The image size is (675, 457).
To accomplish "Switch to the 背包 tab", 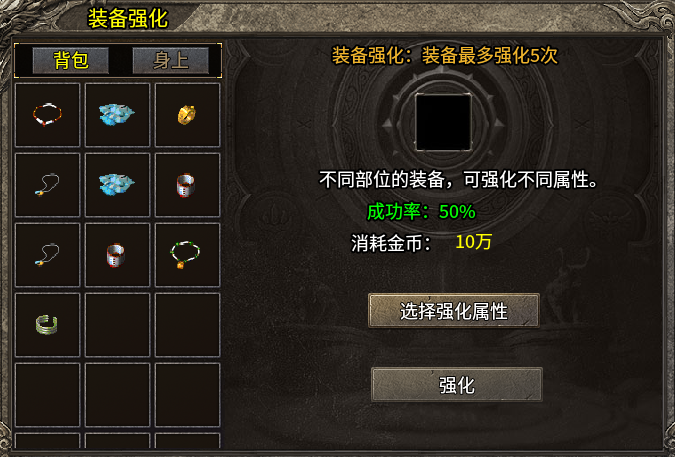I will coord(71,60).
